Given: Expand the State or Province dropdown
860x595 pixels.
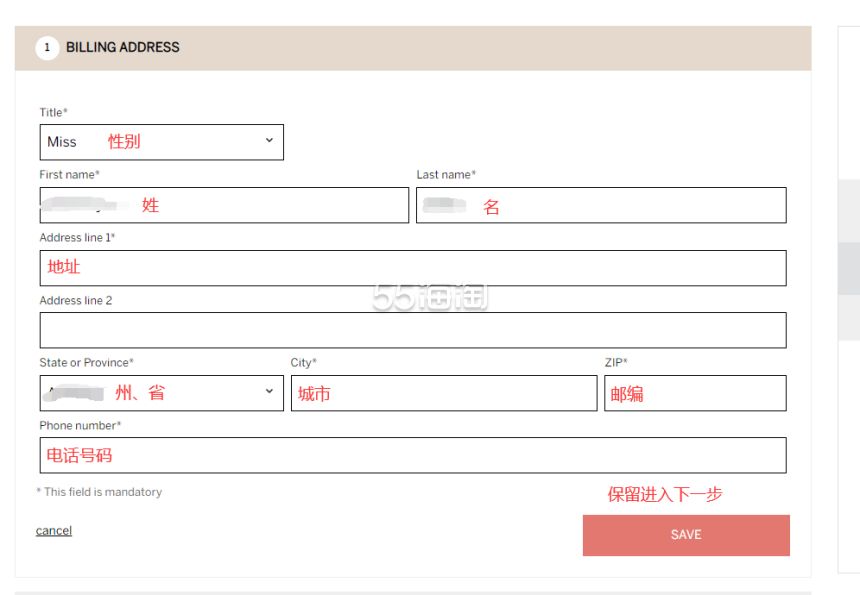Looking at the screenshot, I should (161, 393).
